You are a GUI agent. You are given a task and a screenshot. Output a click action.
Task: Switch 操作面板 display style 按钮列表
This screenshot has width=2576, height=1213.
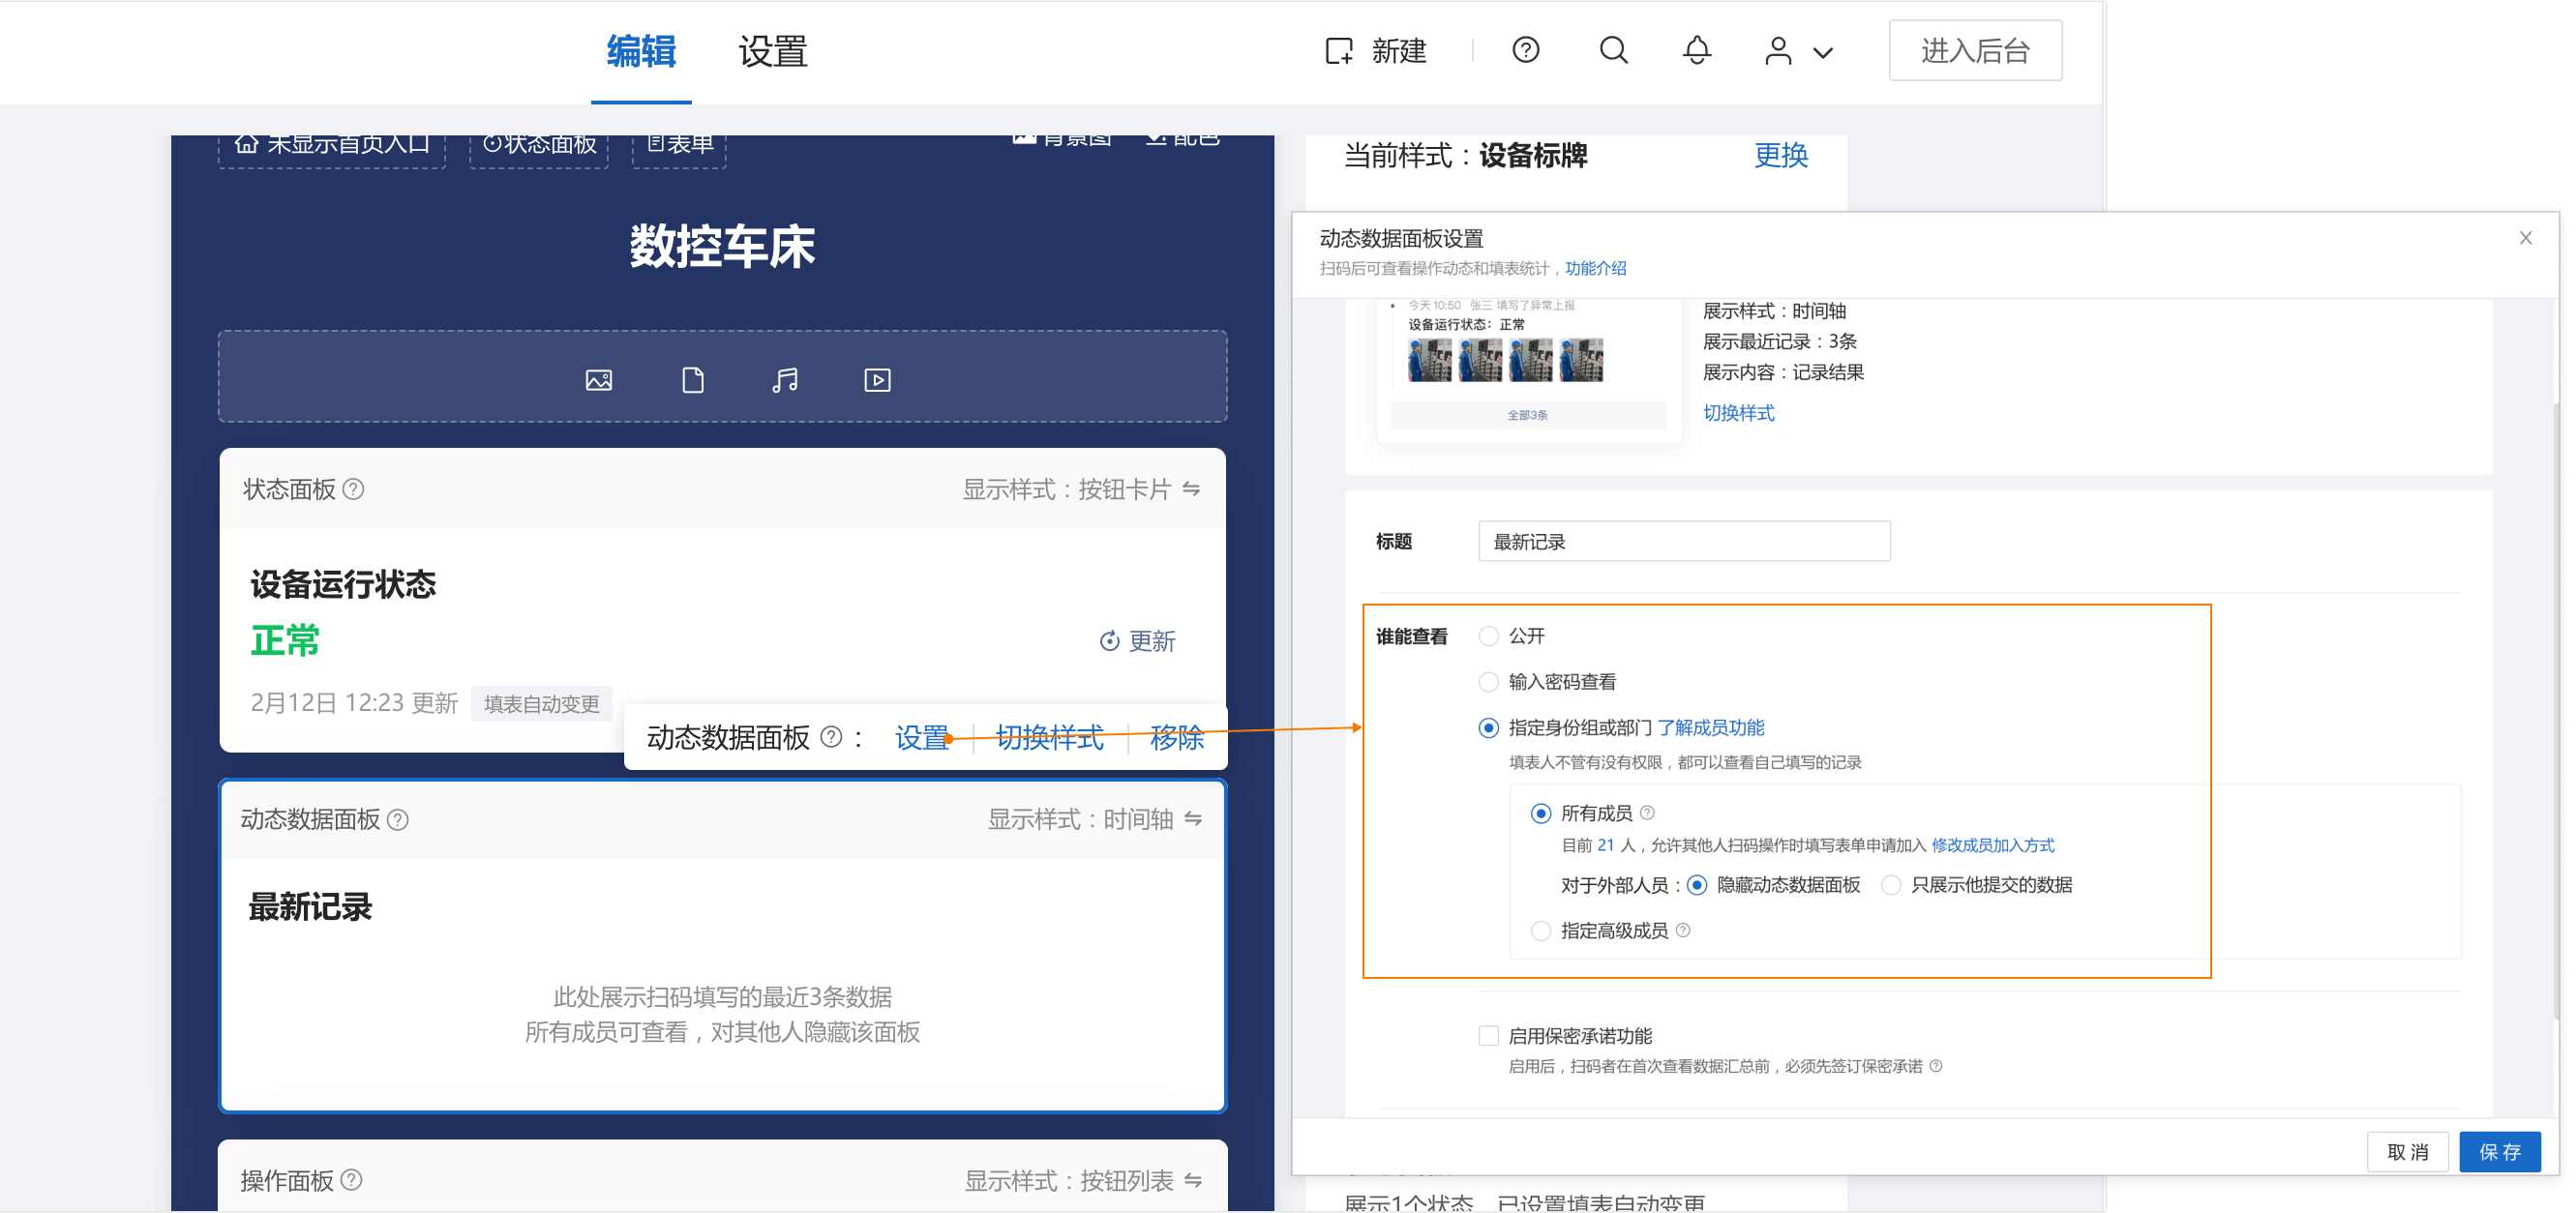[1083, 1181]
